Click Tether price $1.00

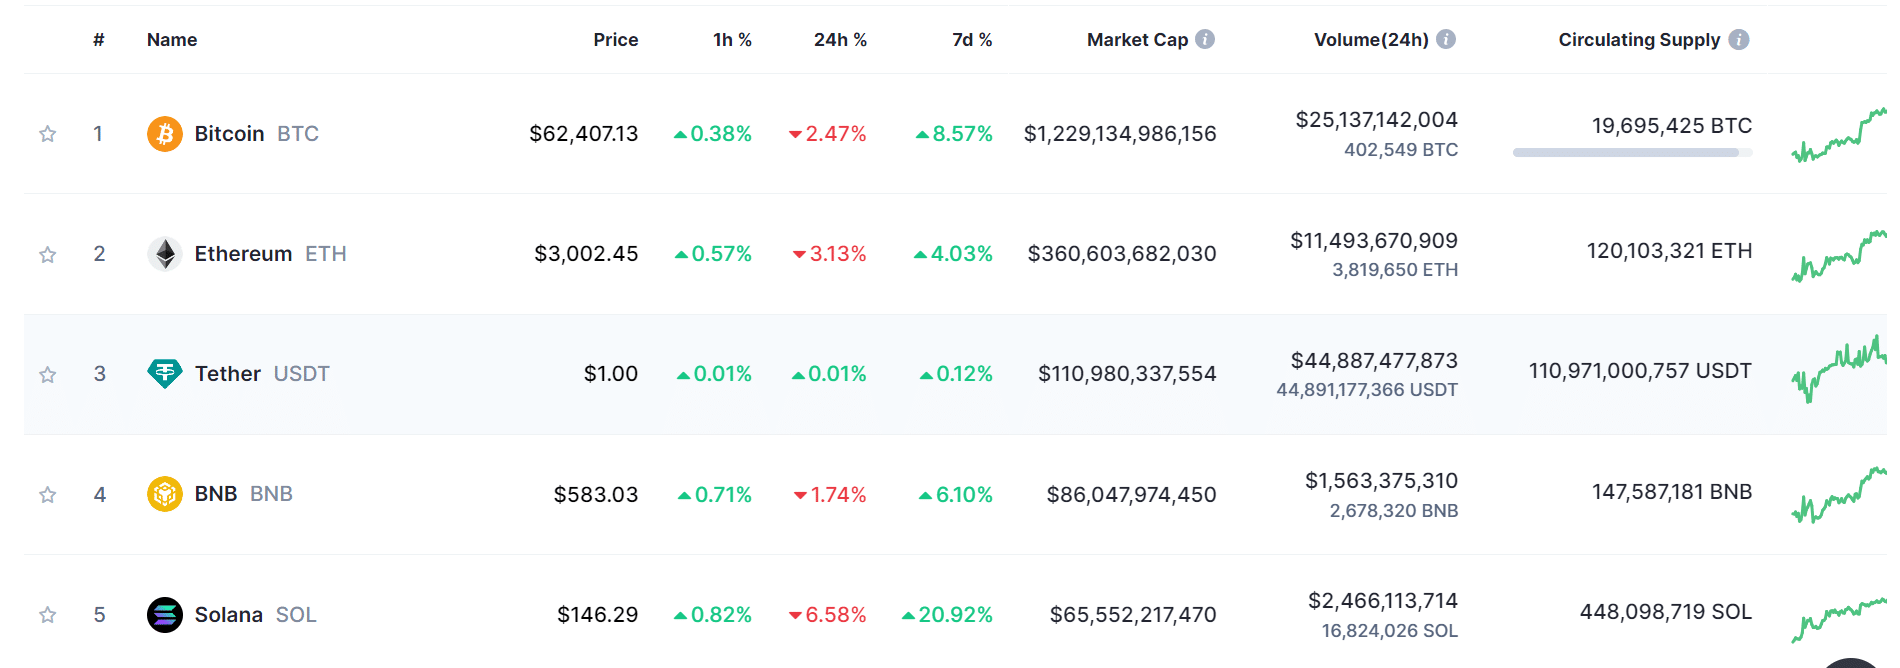point(611,374)
